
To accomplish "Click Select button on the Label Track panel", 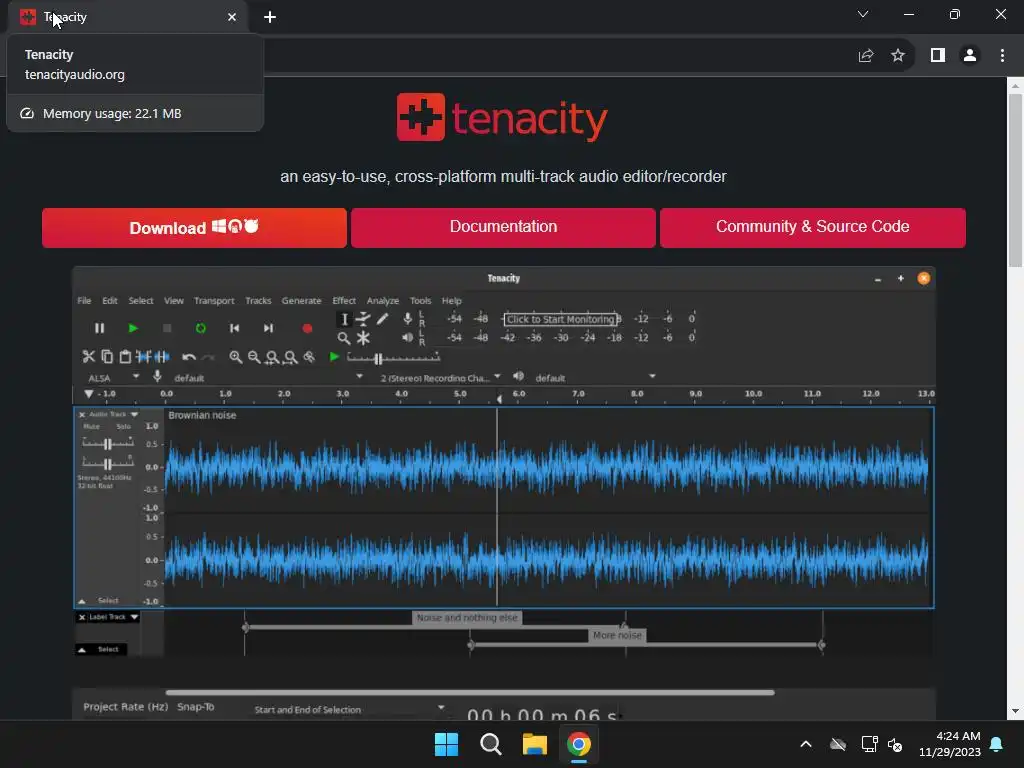I will click(x=108, y=650).
